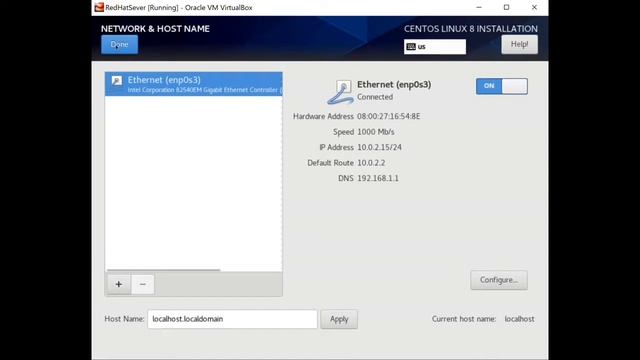Click the horizontal scrollbar of the device list
The image size is (640, 360).
click(163, 270)
